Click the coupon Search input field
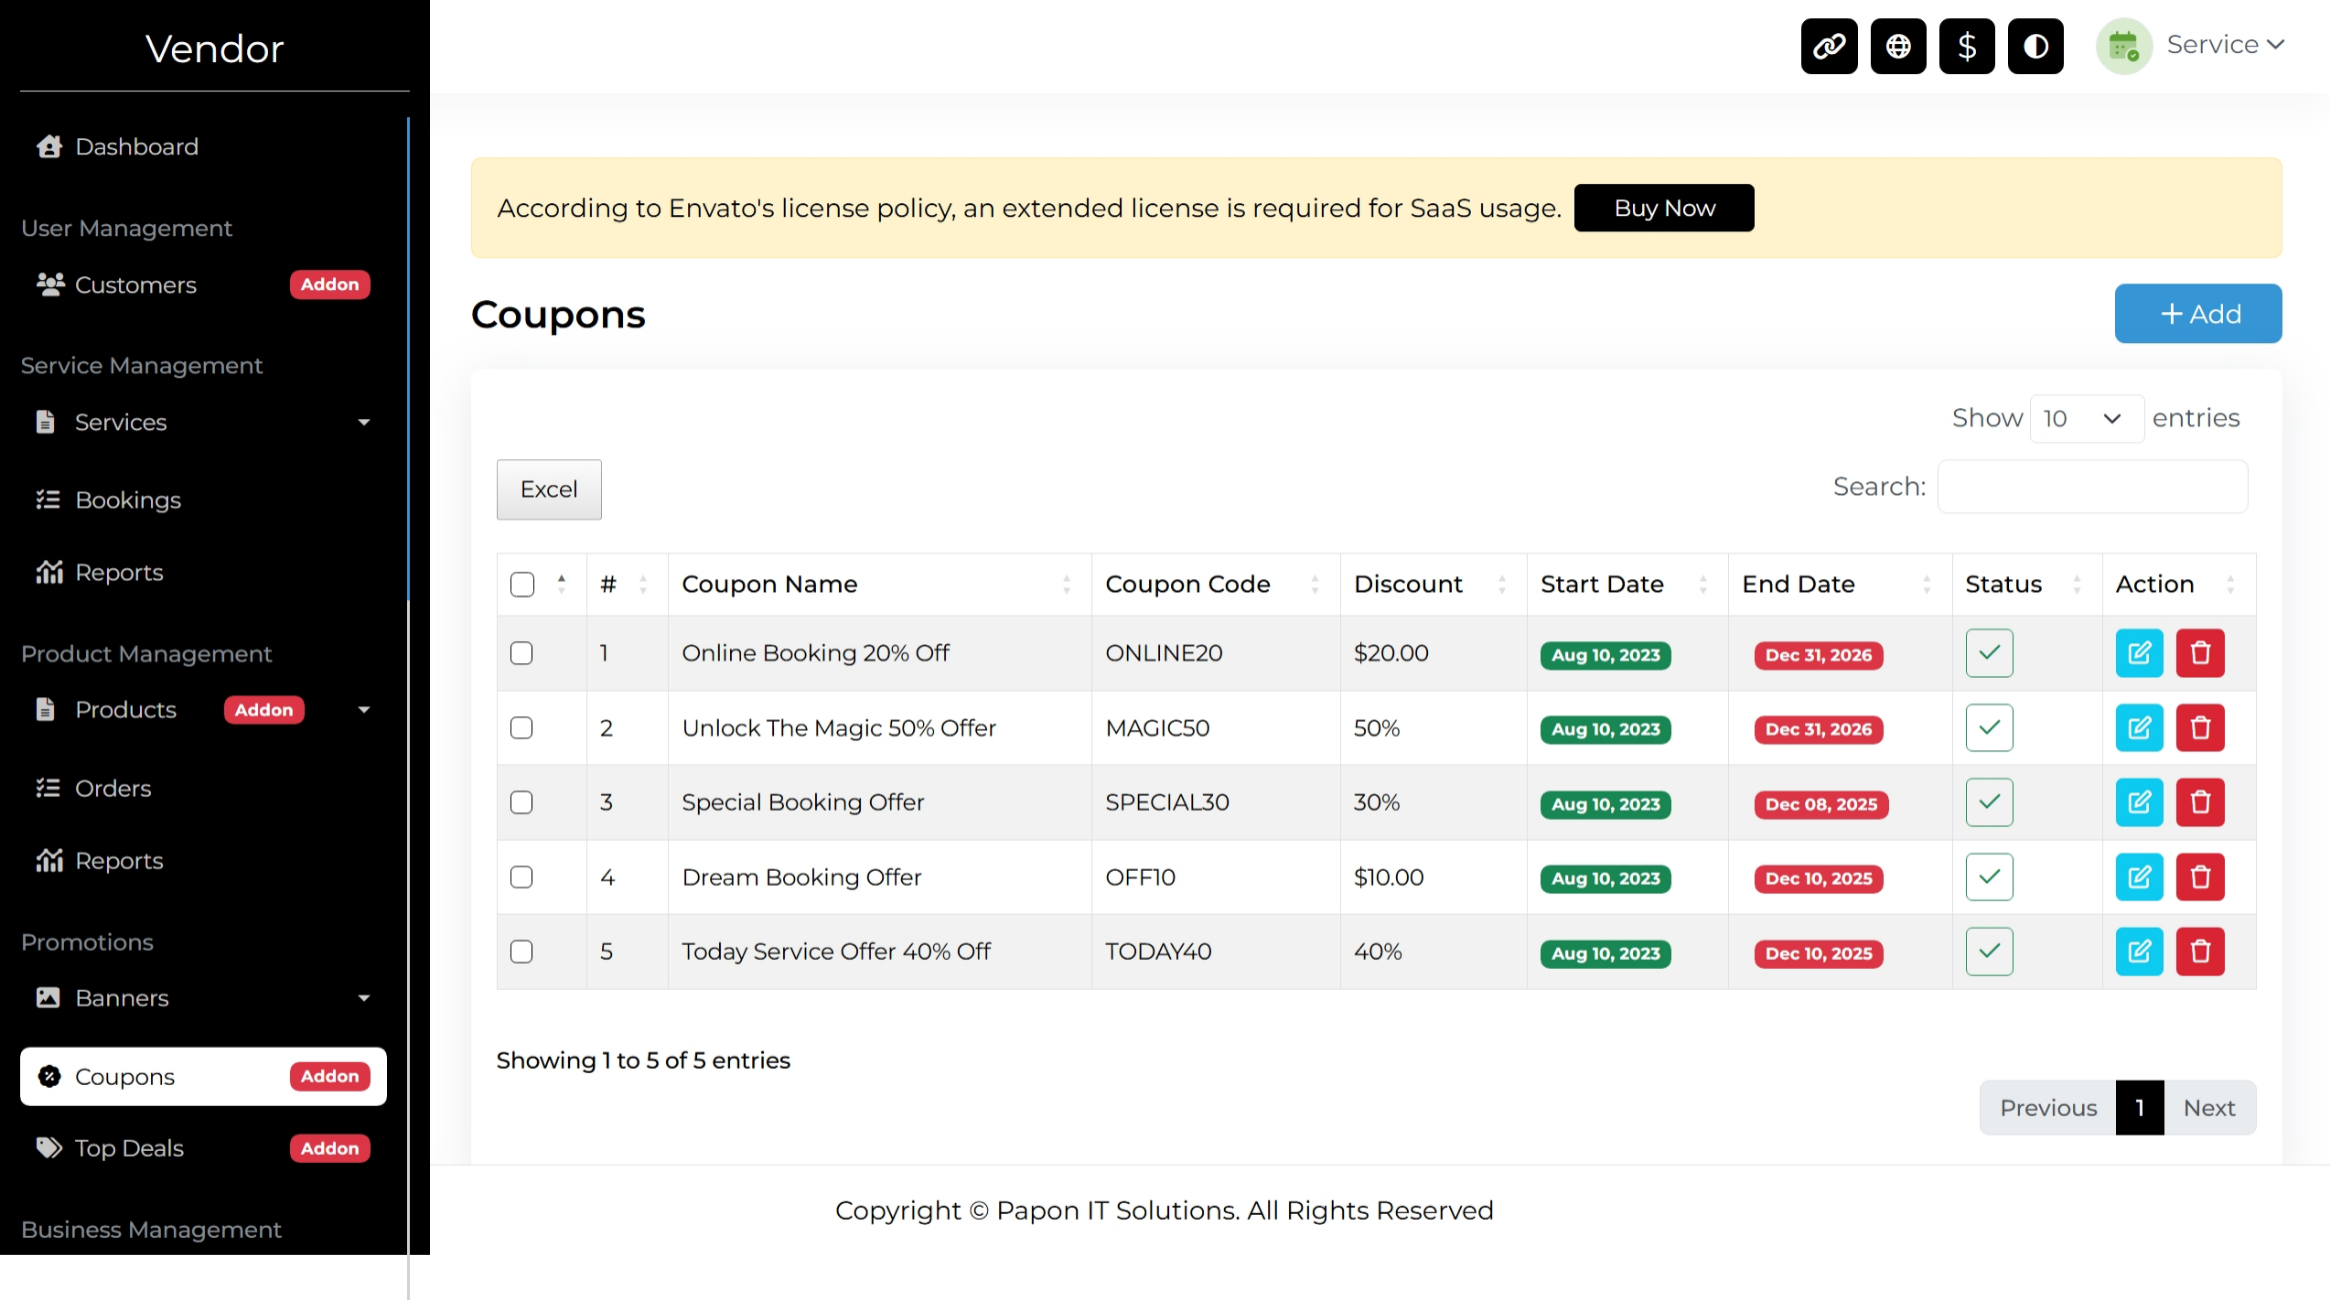Screen dimensions: 2330x1300 tap(2092, 487)
